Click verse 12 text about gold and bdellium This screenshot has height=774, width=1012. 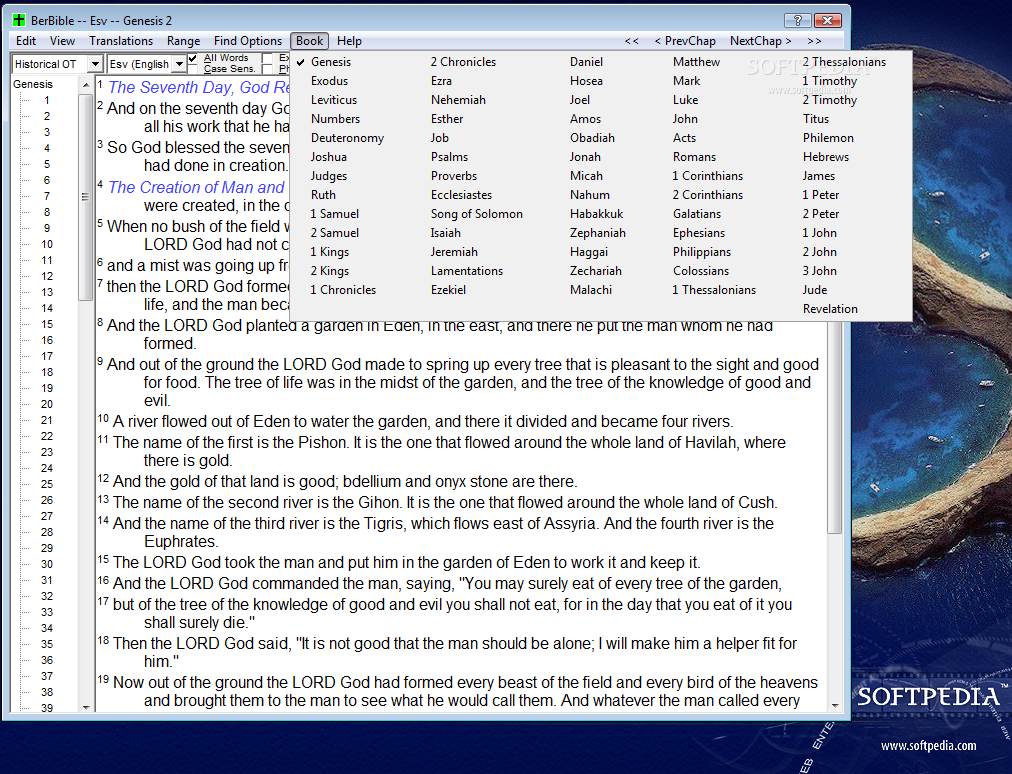click(345, 482)
